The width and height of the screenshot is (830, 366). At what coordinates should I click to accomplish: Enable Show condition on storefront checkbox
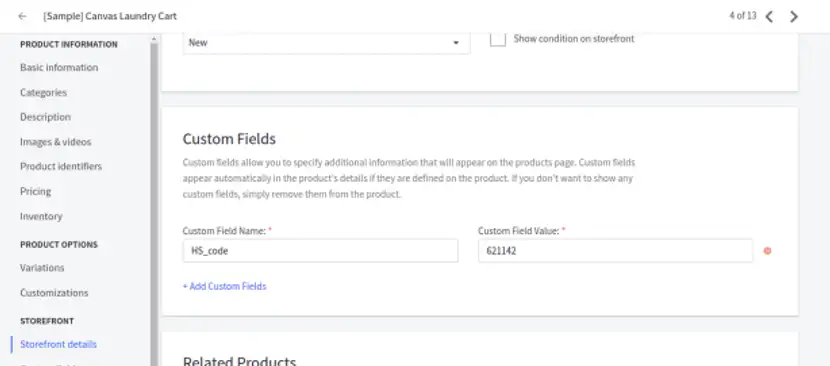[498, 39]
